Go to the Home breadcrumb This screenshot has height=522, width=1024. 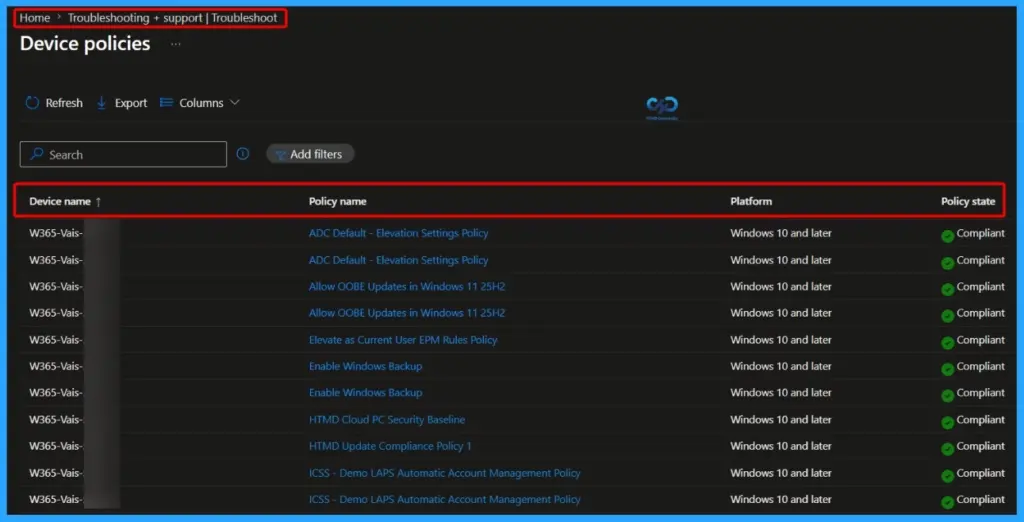35,18
